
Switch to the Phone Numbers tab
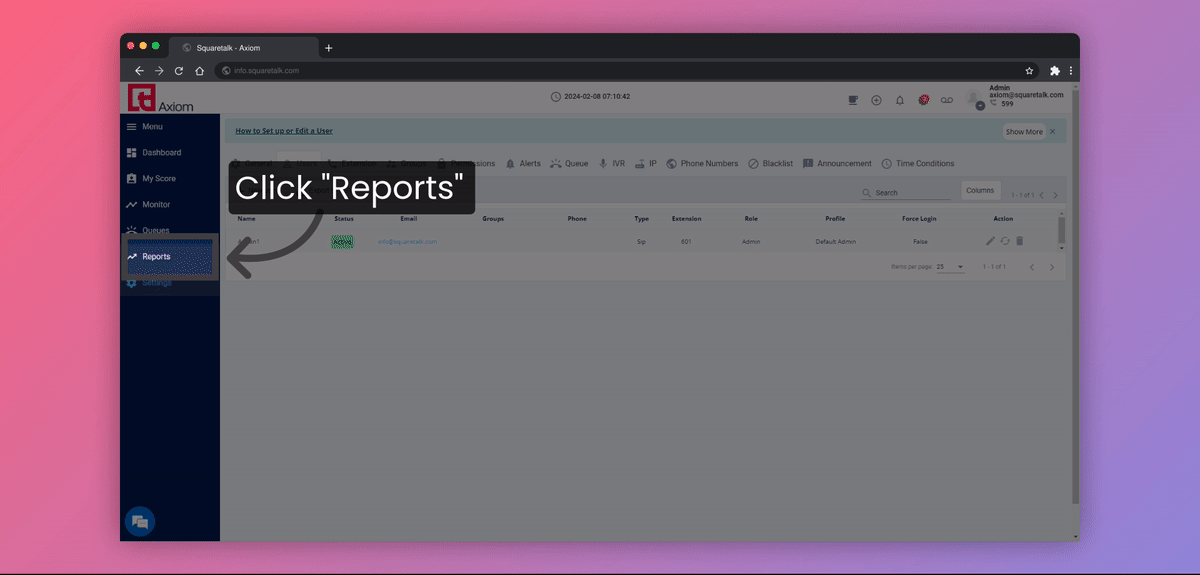pos(702,164)
